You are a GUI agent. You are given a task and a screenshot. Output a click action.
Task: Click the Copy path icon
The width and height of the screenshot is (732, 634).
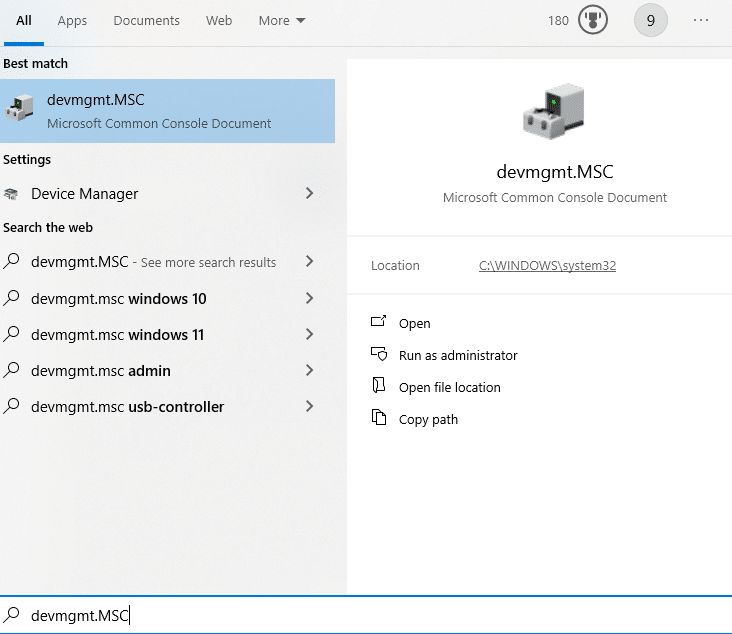pos(378,418)
